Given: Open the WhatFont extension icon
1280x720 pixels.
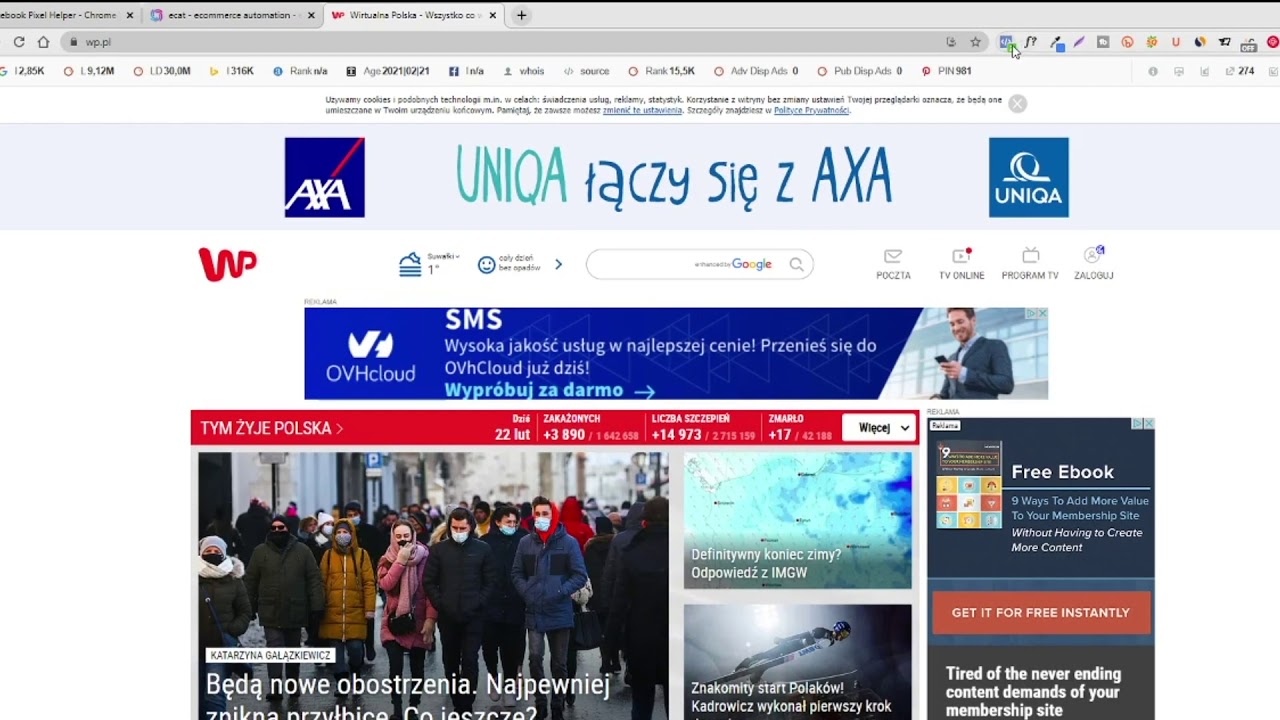Looking at the screenshot, I should 1031,42.
